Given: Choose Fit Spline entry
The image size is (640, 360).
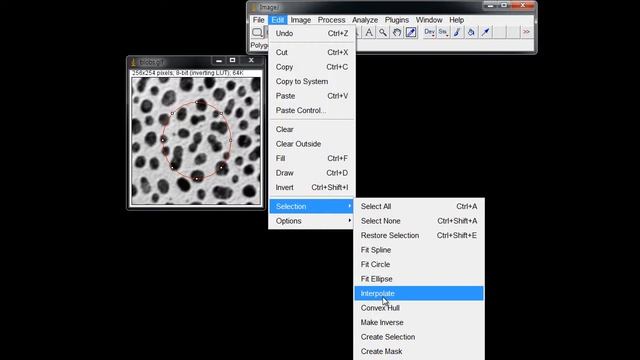Looking at the screenshot, I should [419, 250].
